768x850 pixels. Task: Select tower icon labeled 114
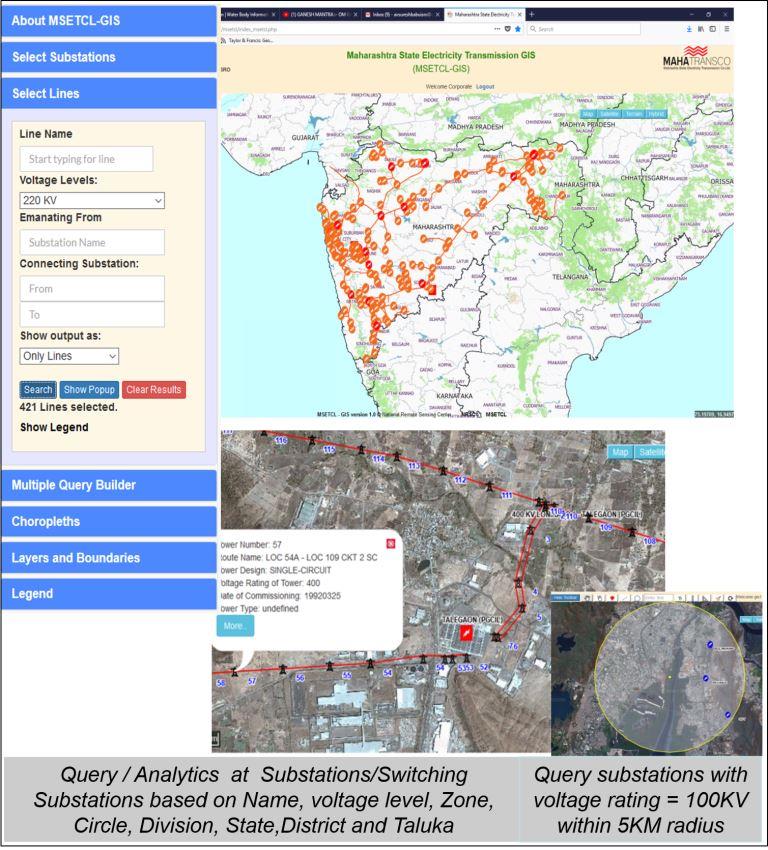tap(362, 449)
